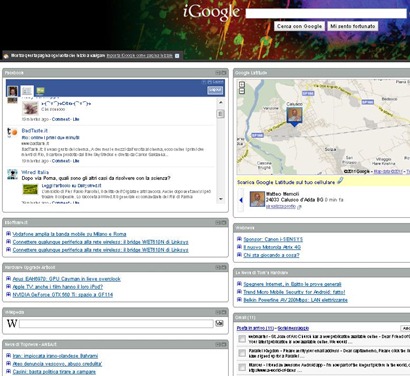The height and width of the screenshot is (376, 410).
Task: Tick the checkbox for the webmaster email
Action: [x=242, y=339]
